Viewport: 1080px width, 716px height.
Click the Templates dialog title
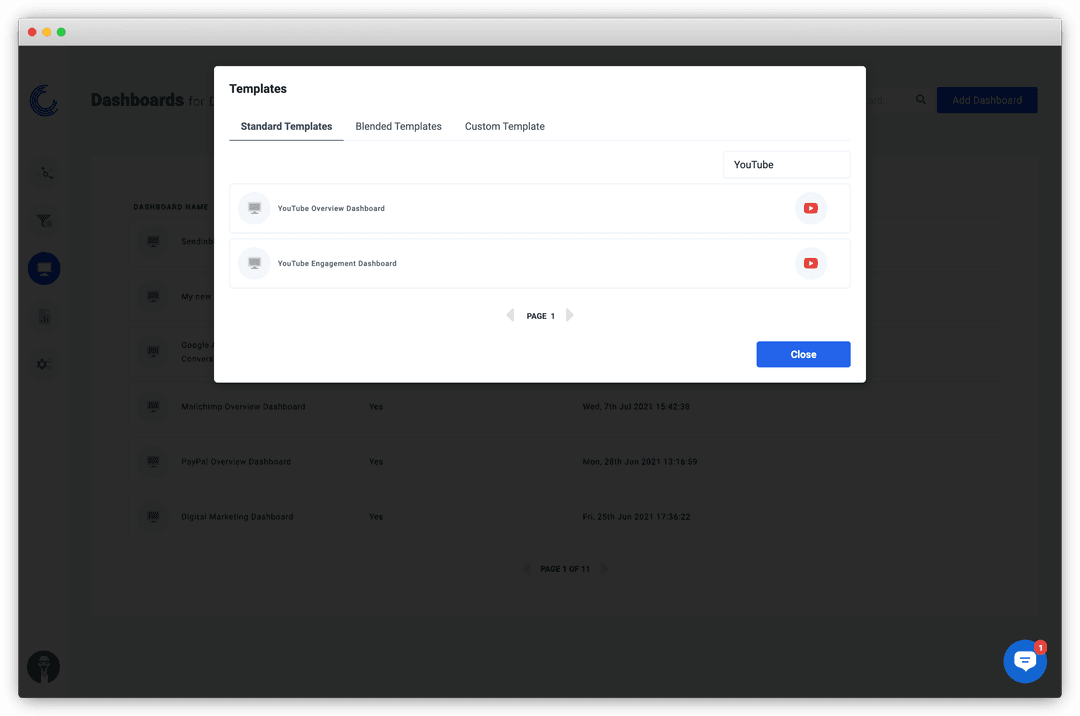click(x=258, y=89)
